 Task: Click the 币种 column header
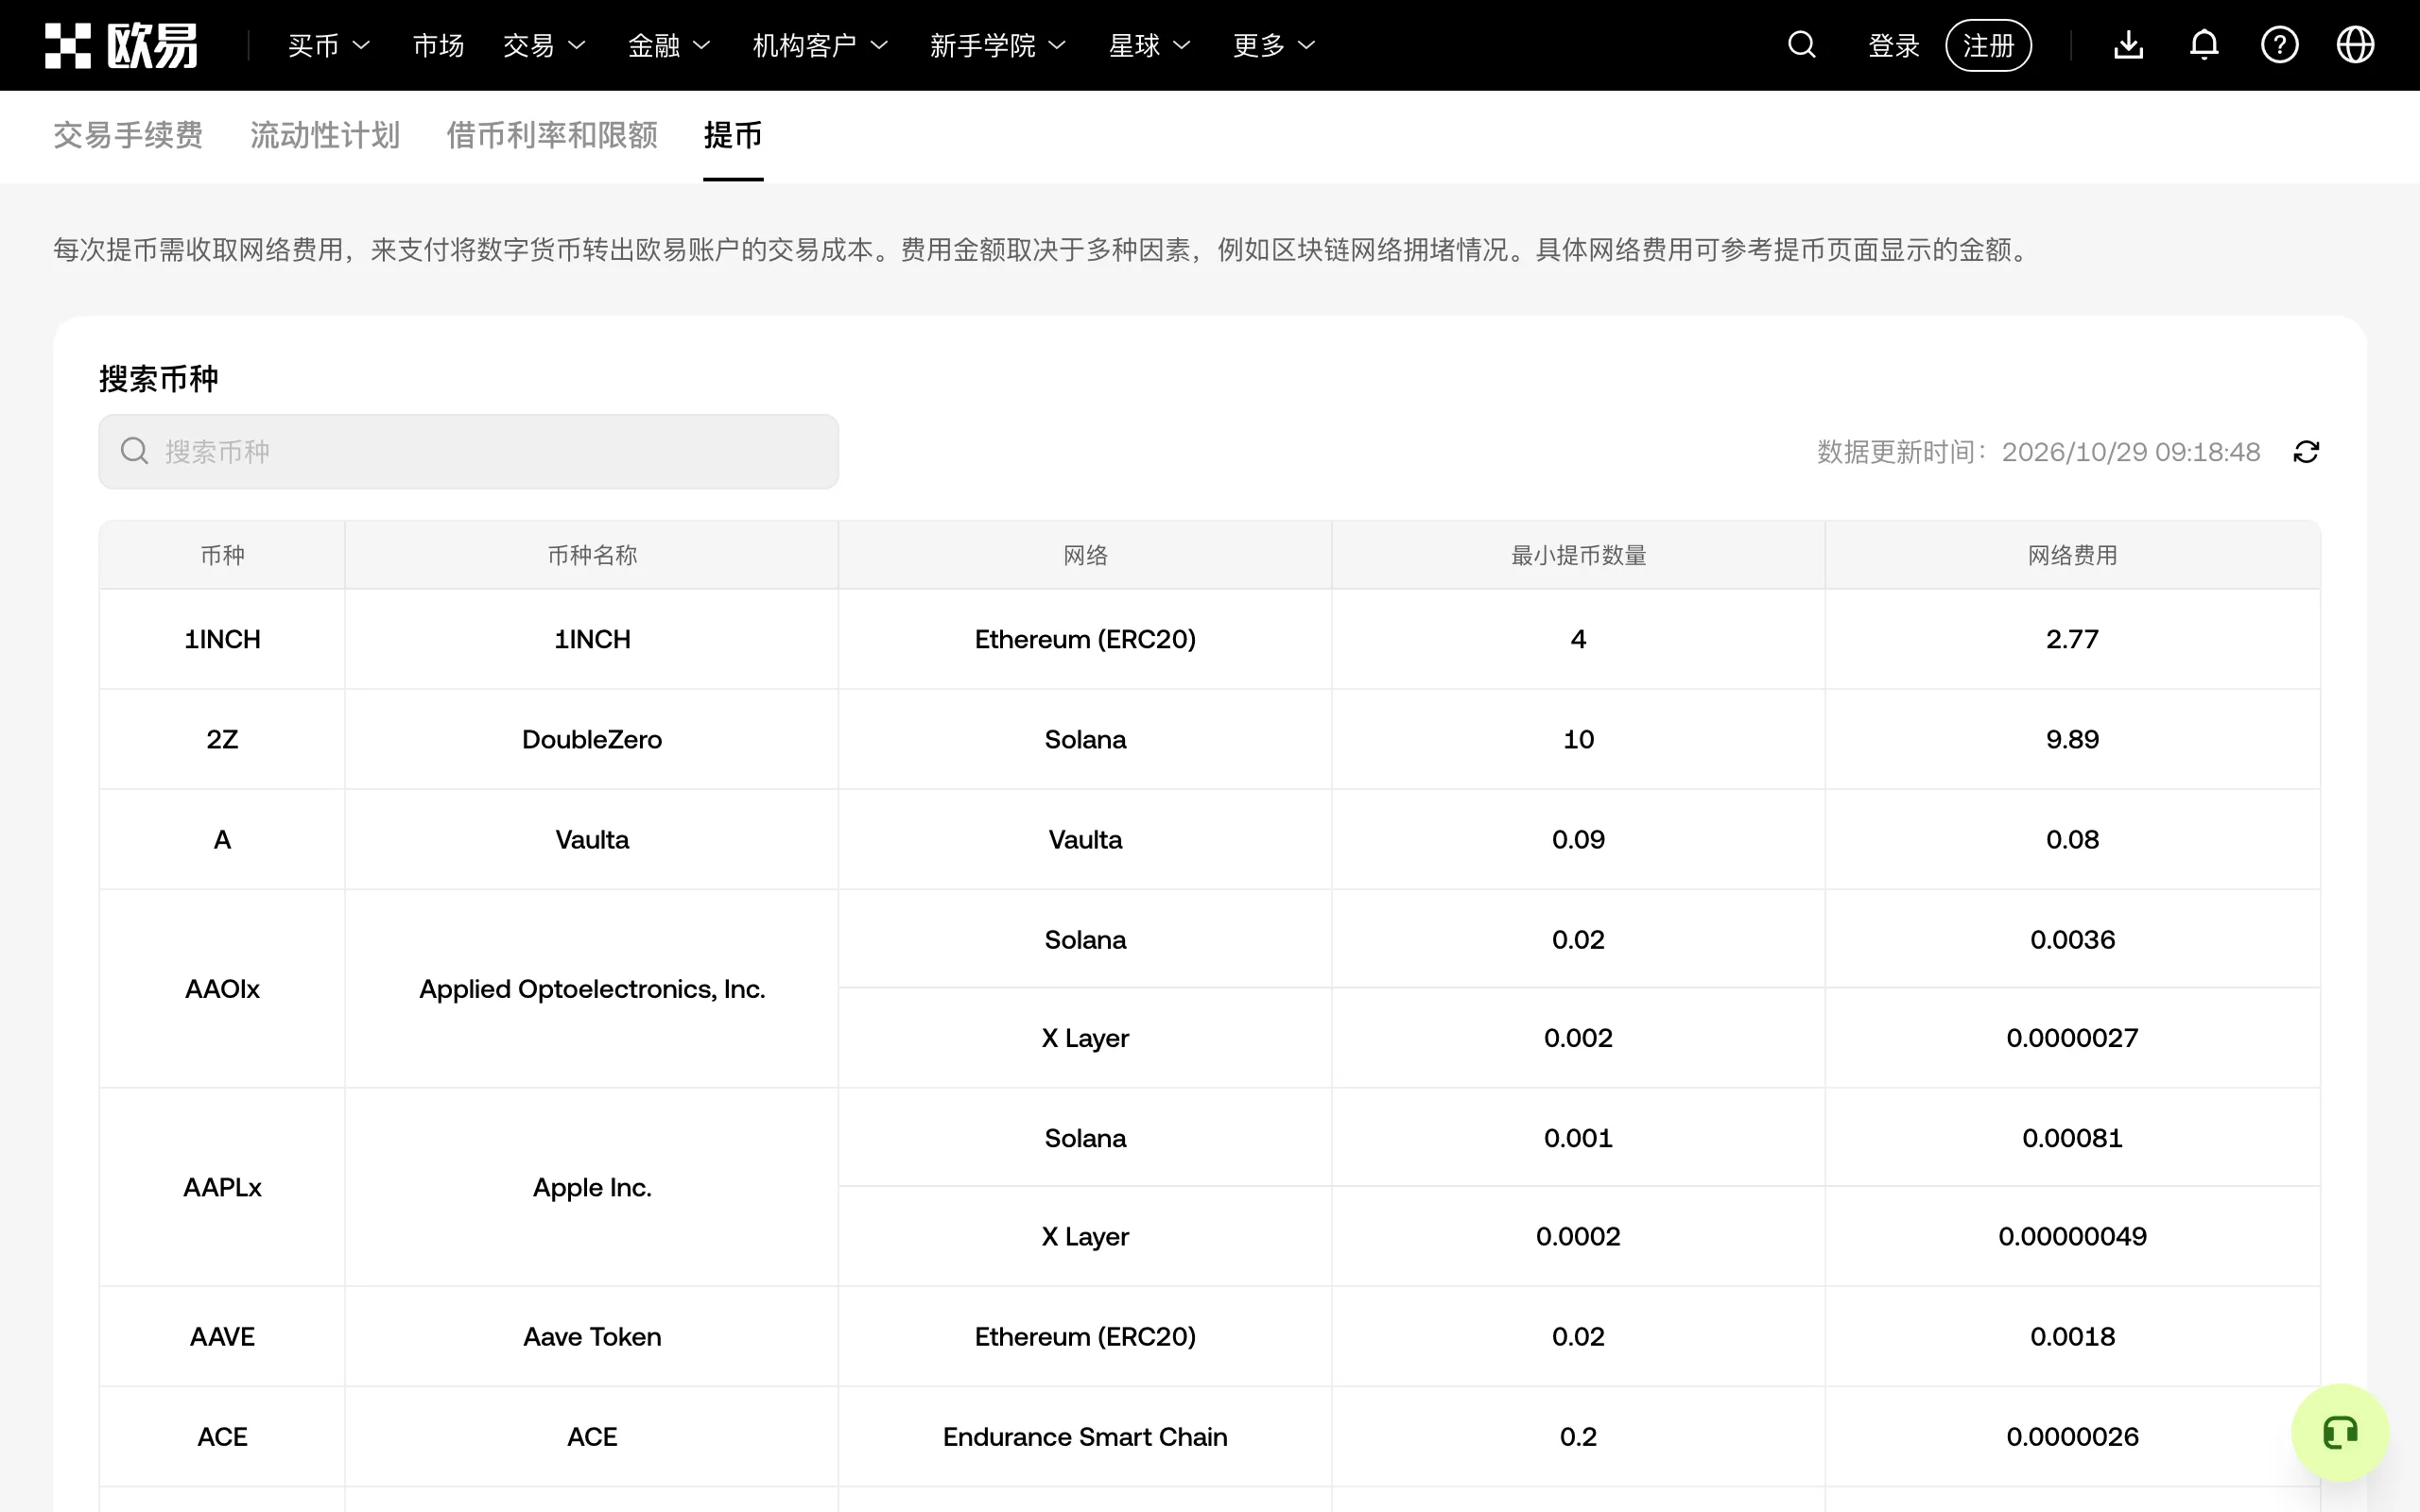(222, 555)
